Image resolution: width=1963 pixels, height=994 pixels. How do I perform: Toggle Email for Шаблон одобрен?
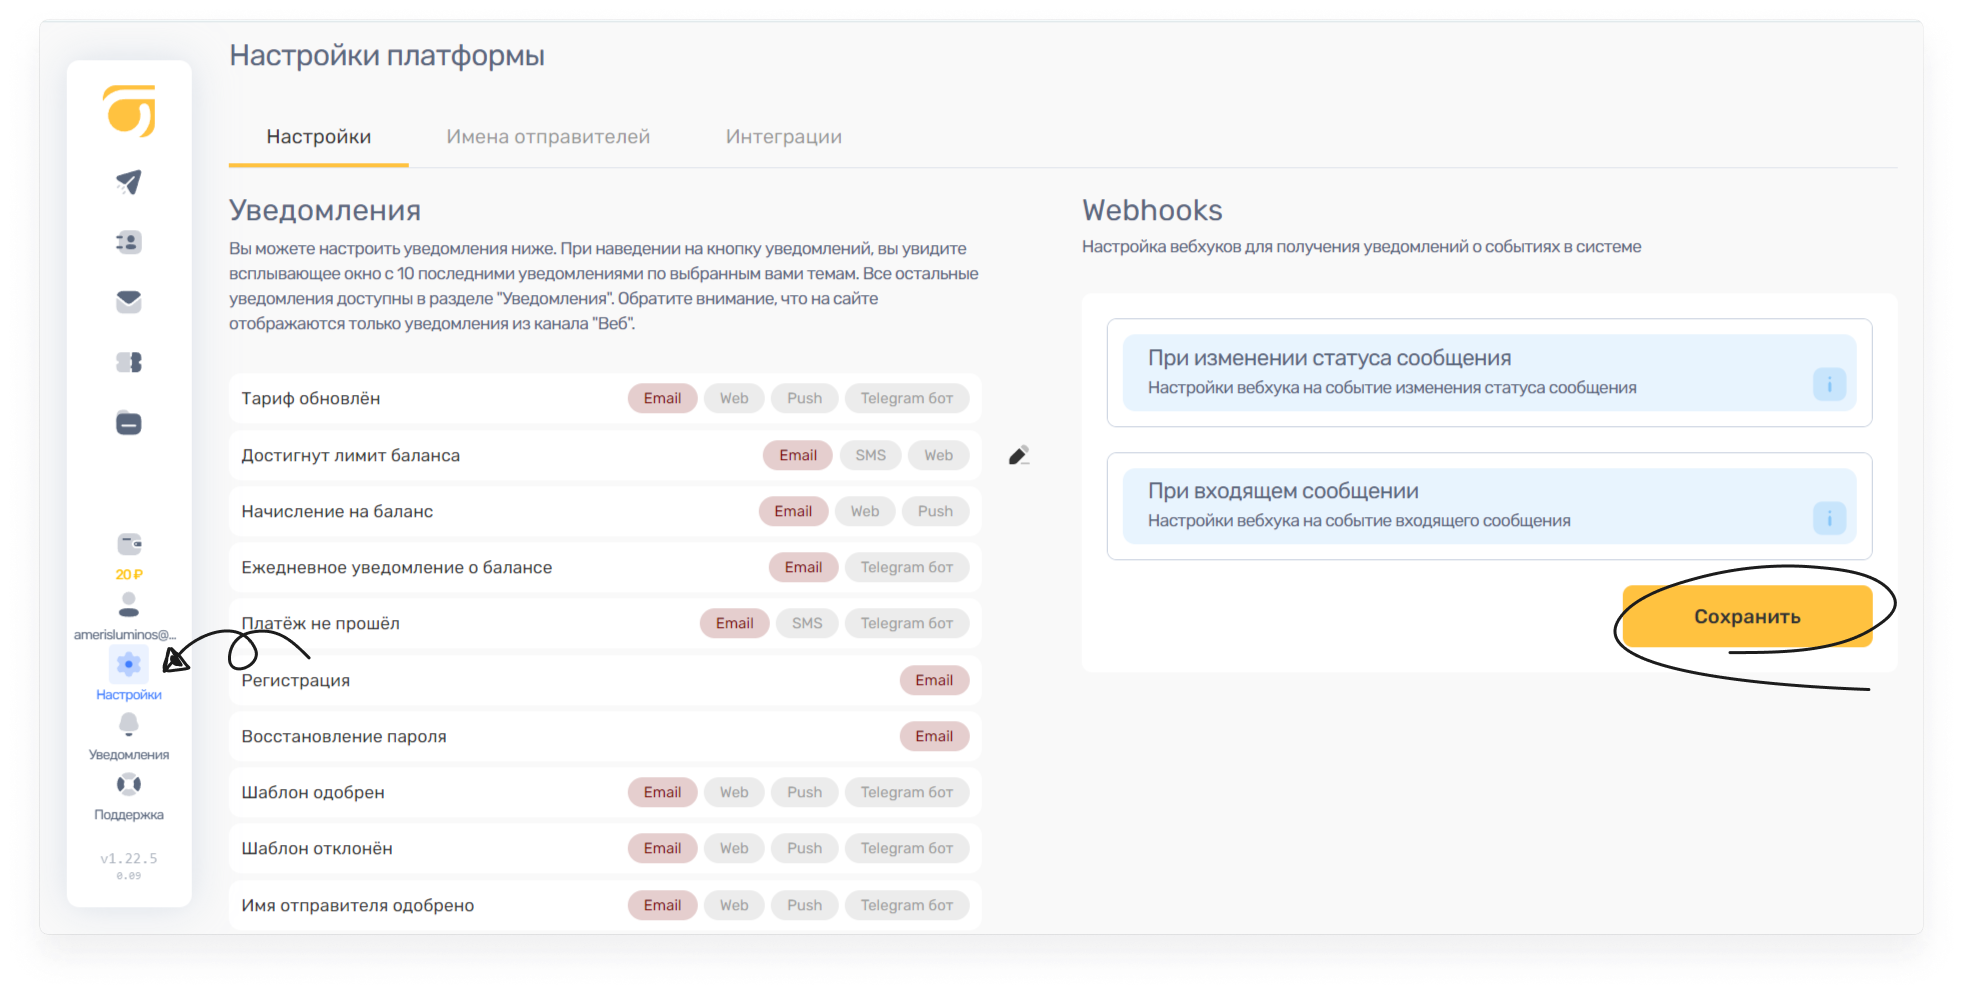click(662, 792)
